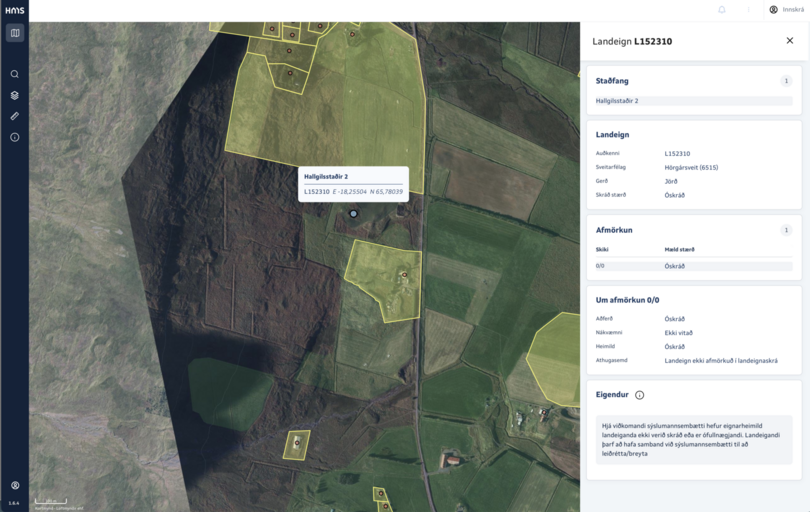
Task: Click Auðkenni value L152310 in panel
Action: [677, 154]
